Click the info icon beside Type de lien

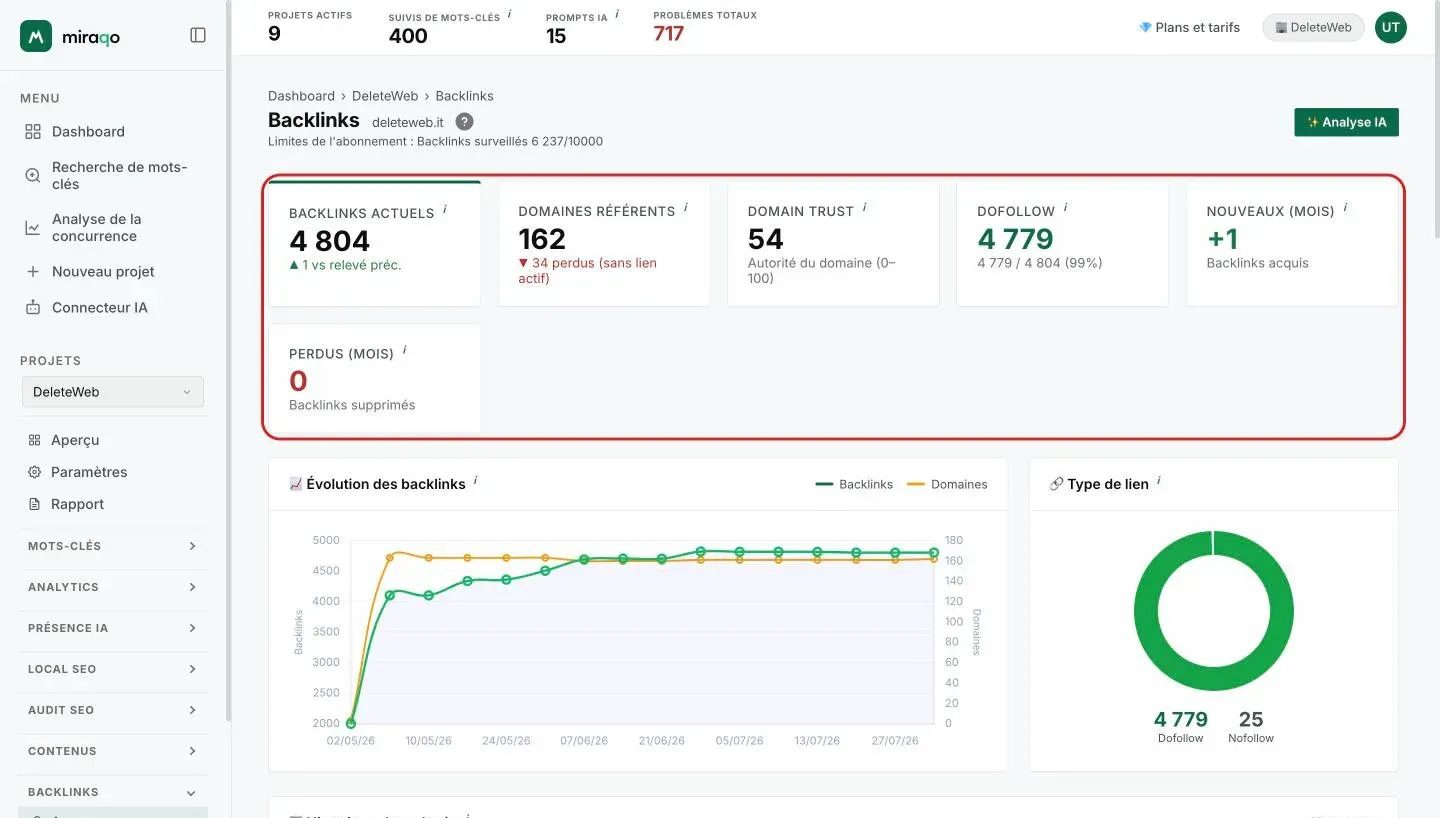(1159, 481)
